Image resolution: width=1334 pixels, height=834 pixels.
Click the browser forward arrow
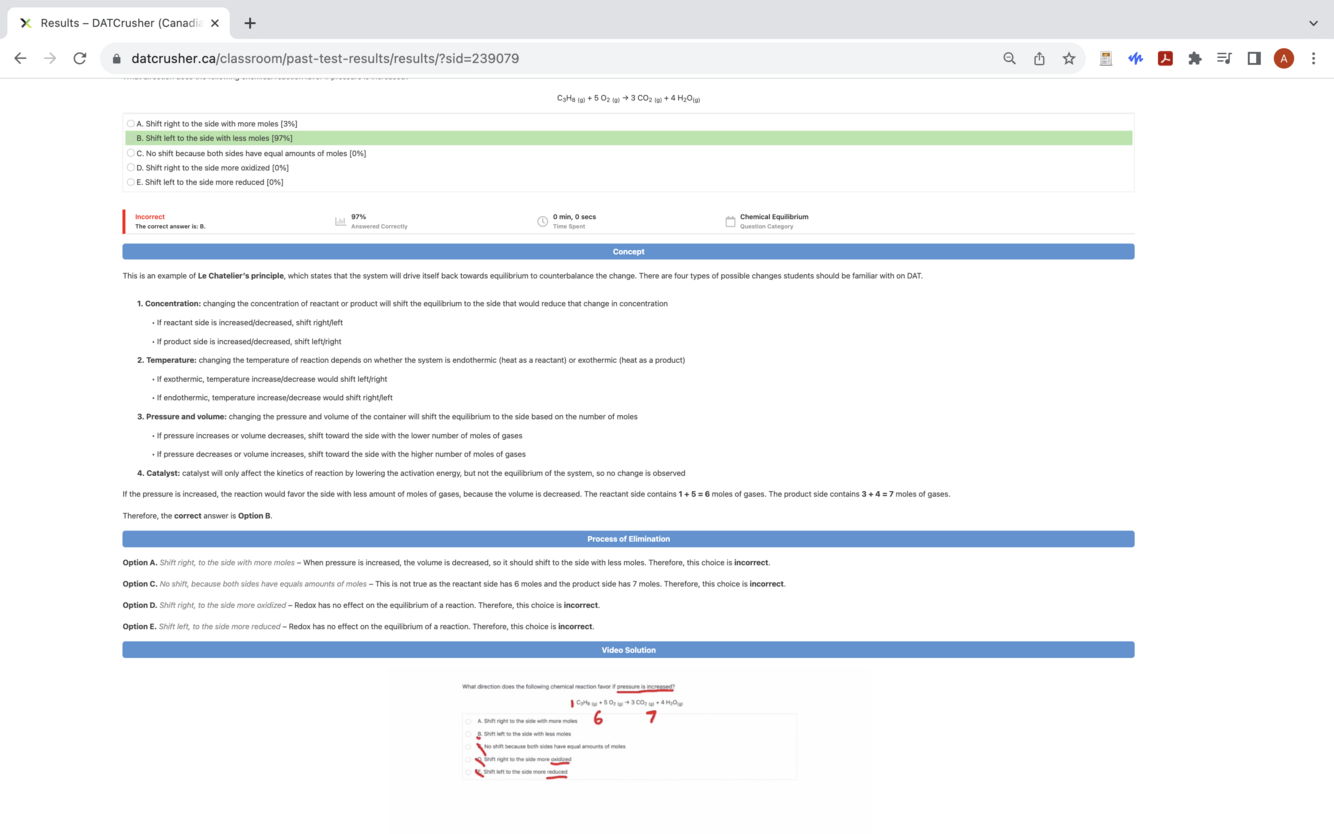click(50, 59)
